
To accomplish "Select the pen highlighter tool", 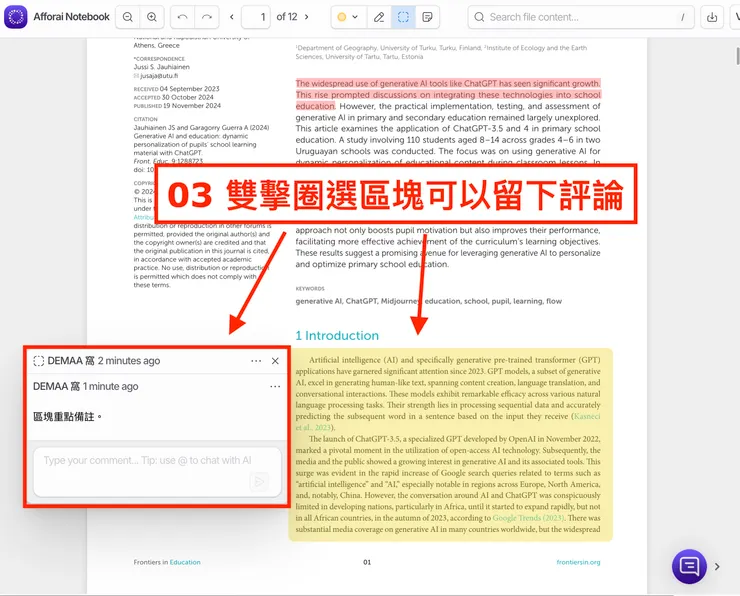I will point(378,17).
